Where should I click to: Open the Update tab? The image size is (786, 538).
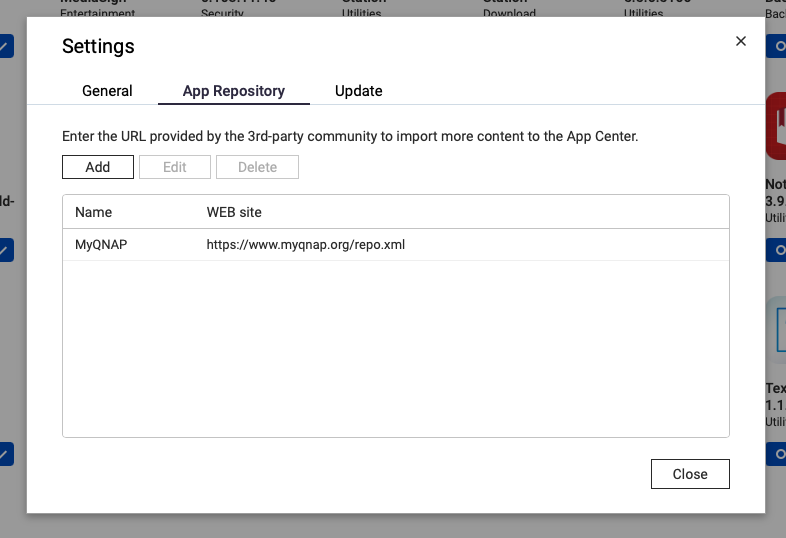[358, 90]
